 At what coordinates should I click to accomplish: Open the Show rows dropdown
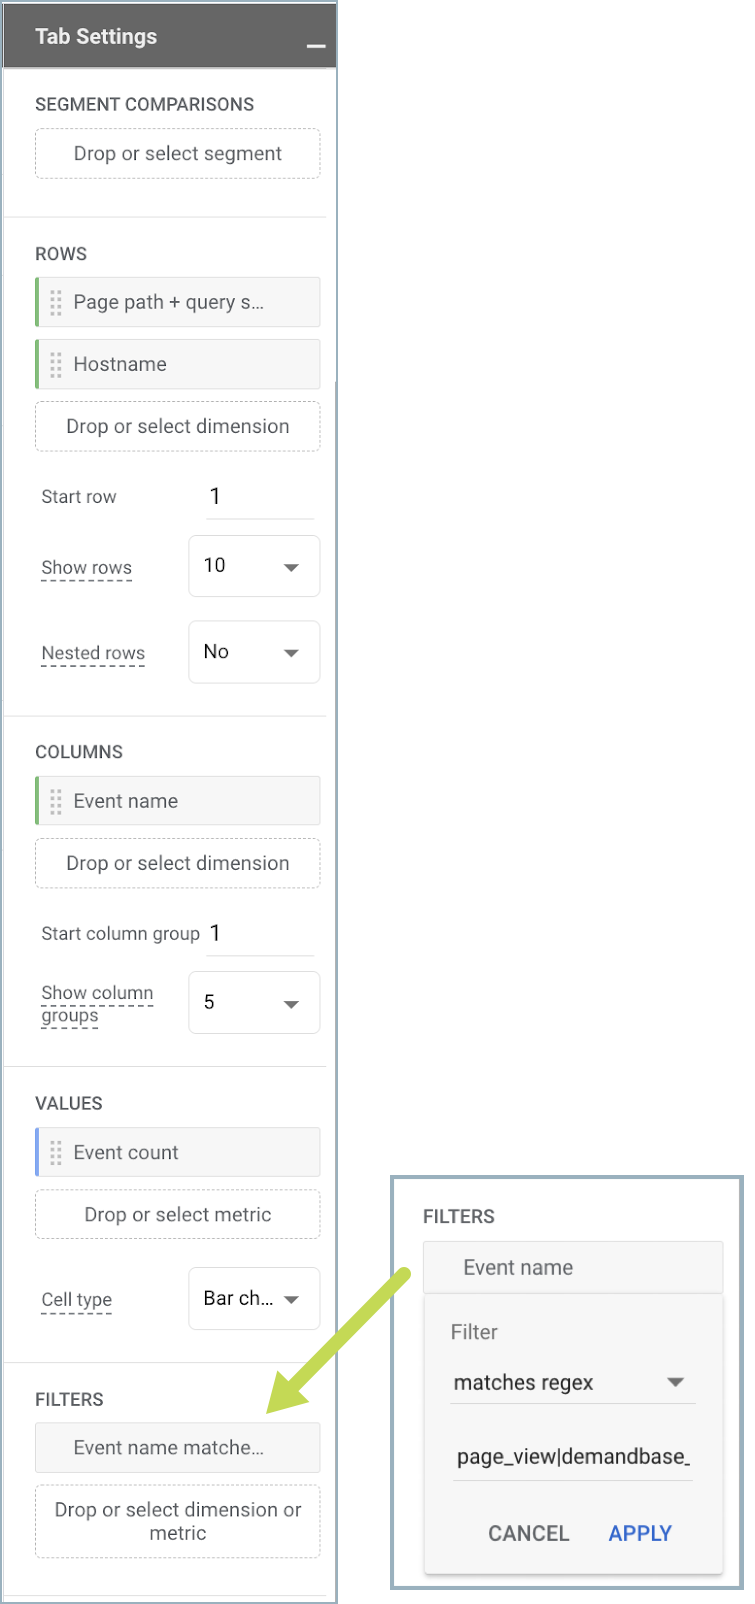(x=254, y=566)
